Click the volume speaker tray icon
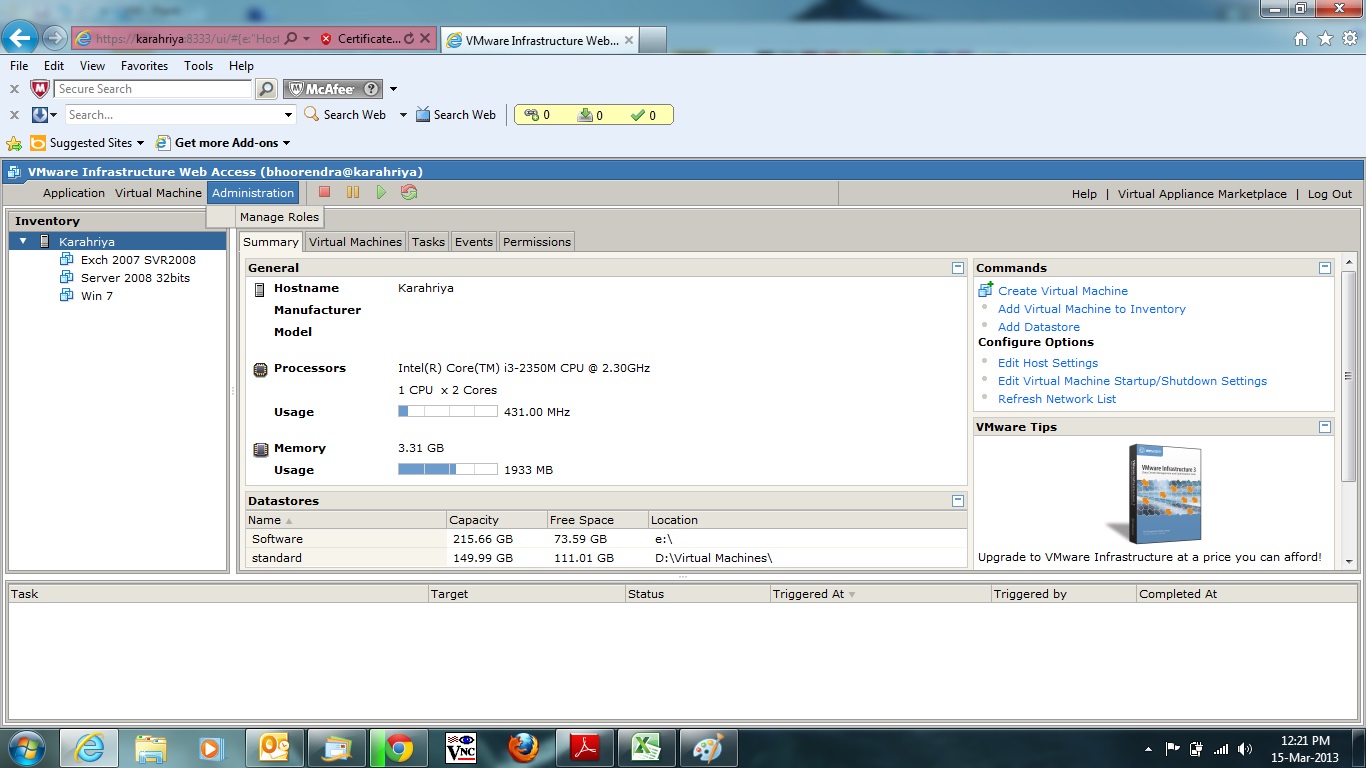Screen dimensions: 1366x768 coord(1245,748)
